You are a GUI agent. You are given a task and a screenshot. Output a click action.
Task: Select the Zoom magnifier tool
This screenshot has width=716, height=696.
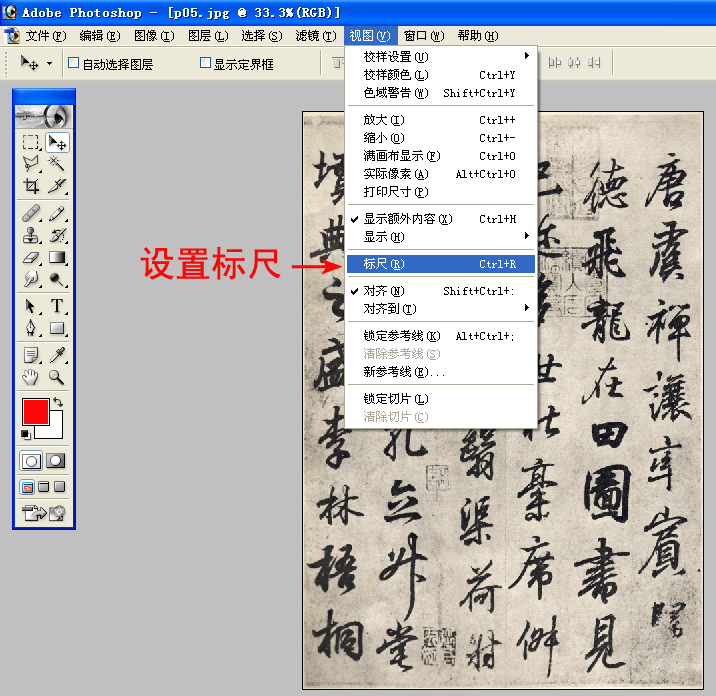coord(58,377)
